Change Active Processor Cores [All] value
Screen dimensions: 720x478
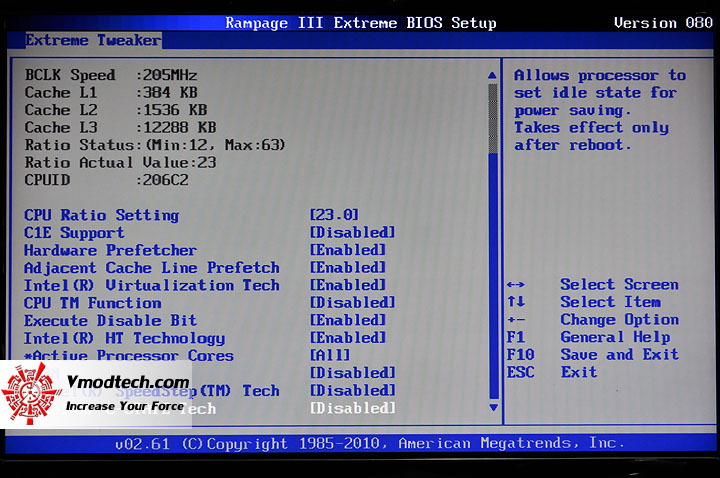(x=330, y=355)
